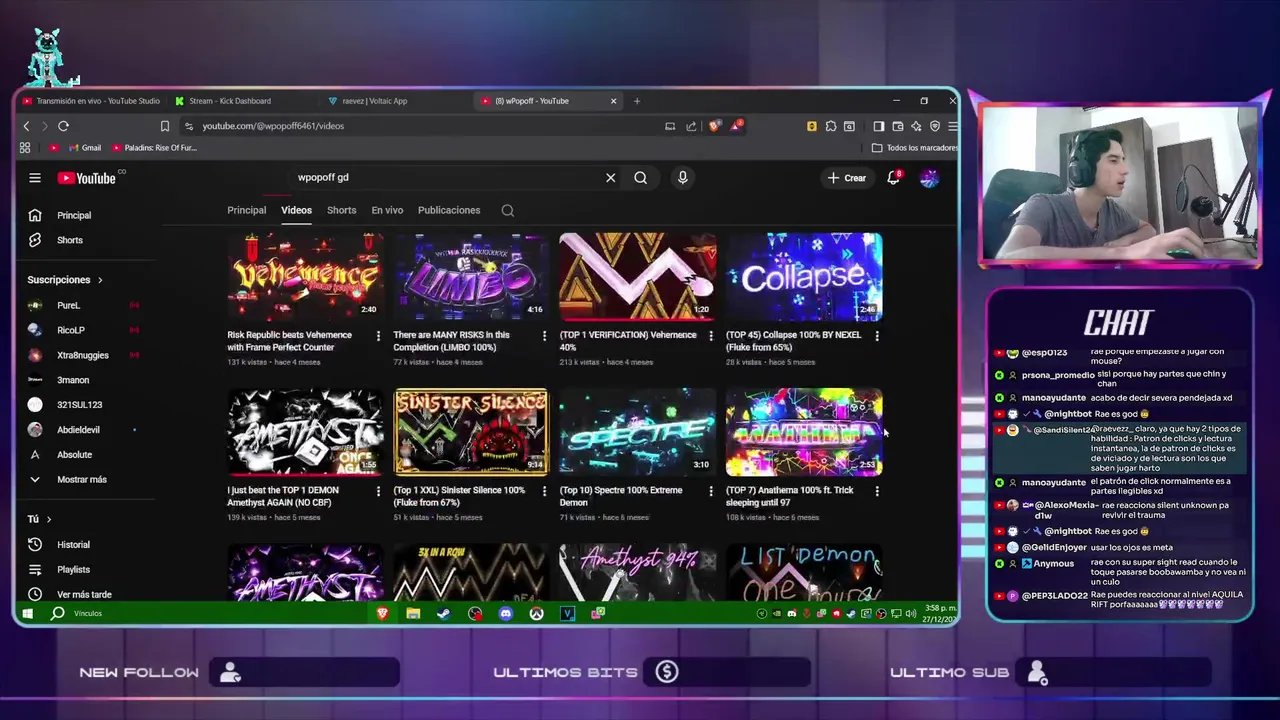Open File Explorer from the taskbar

[x=413, y=613]
